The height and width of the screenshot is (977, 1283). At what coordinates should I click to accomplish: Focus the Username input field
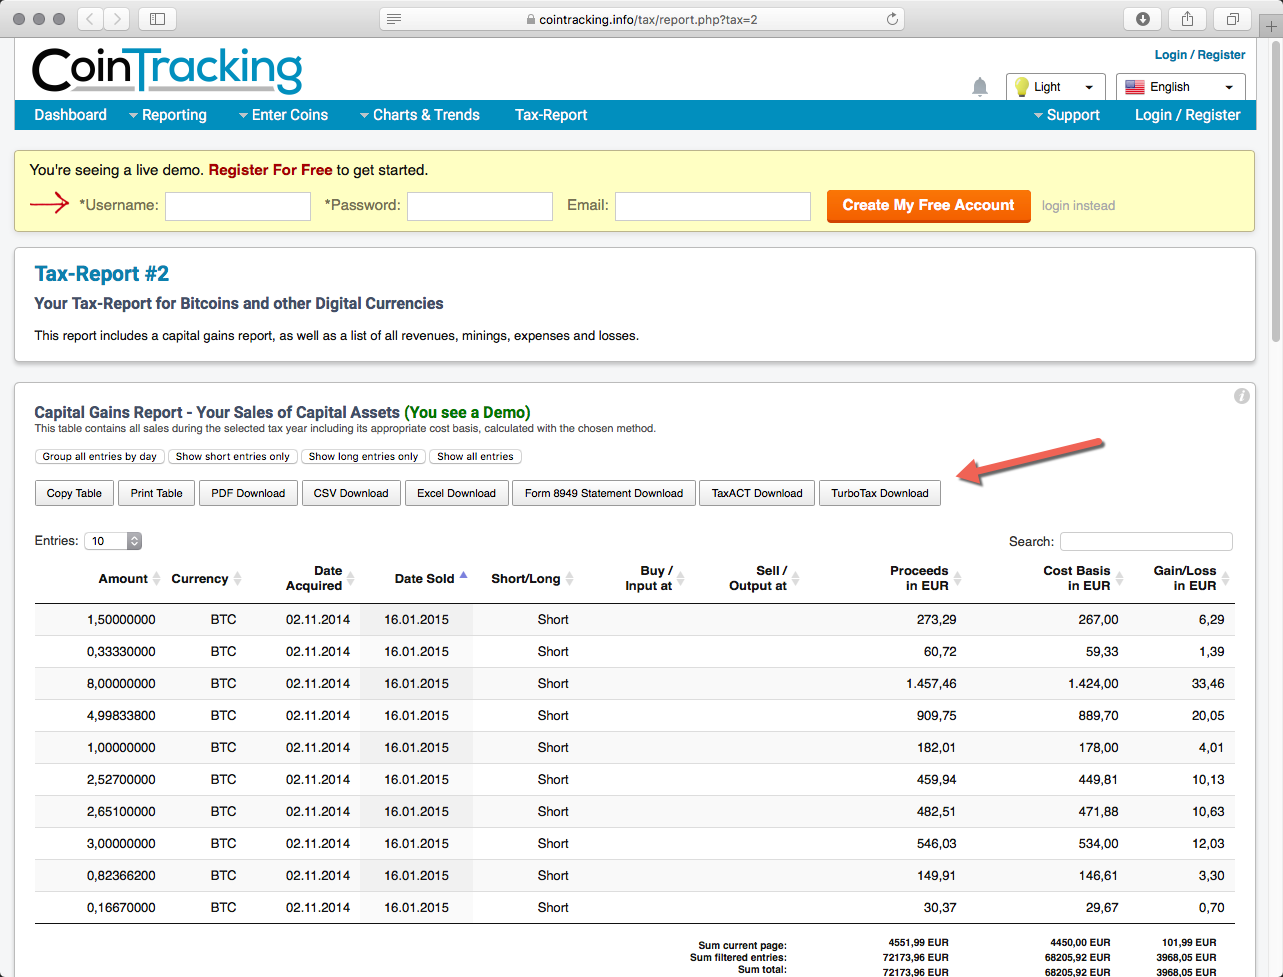click(x=238, y=206)
